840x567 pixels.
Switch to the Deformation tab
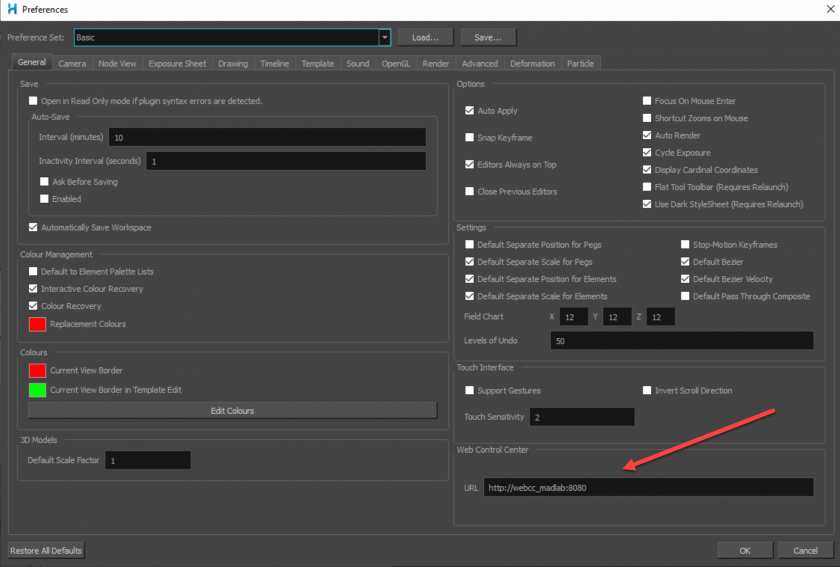(x=532, y=63)
